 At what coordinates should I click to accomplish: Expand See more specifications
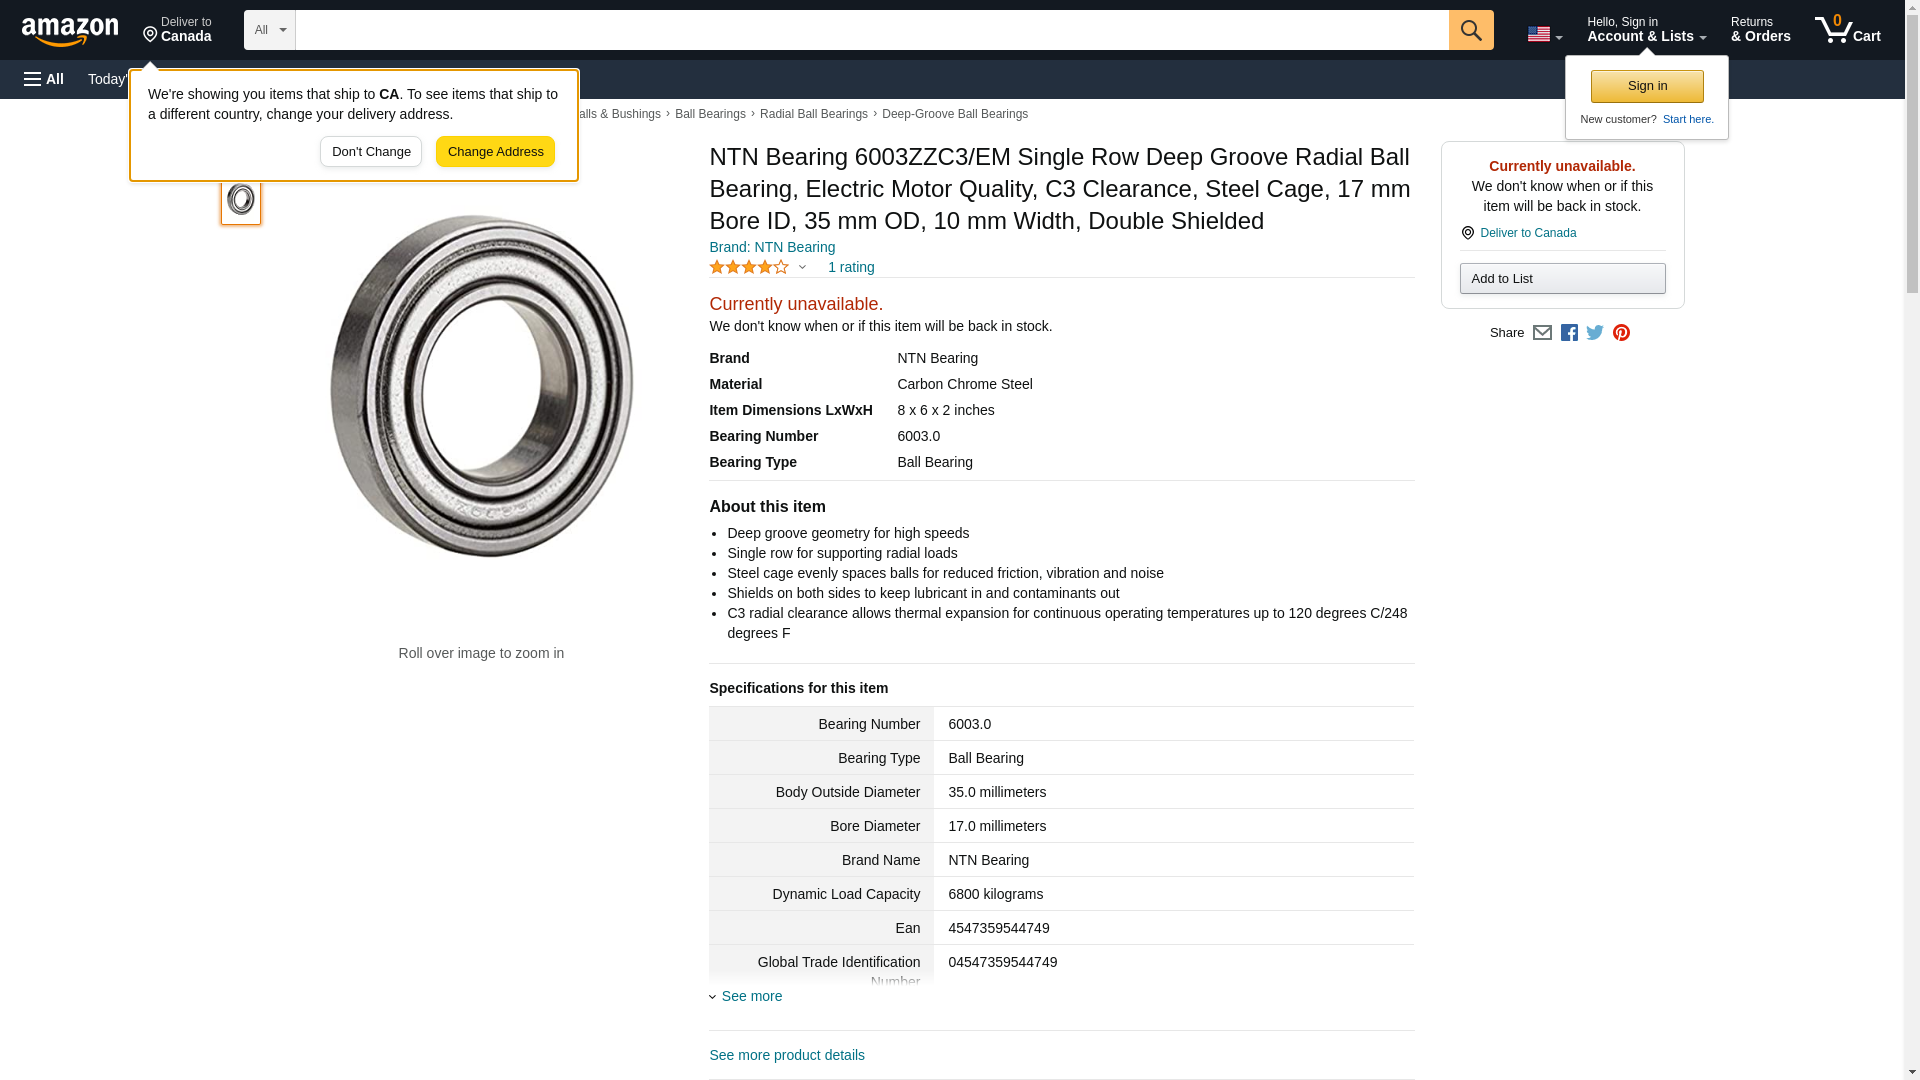751,996
